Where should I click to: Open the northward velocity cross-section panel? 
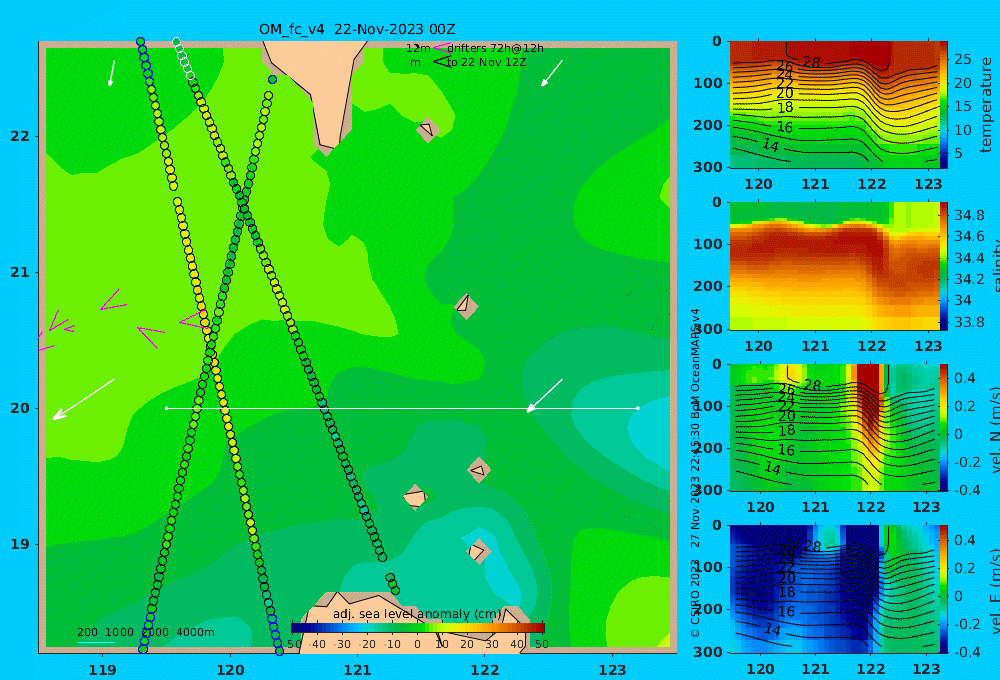click(834, 427)
